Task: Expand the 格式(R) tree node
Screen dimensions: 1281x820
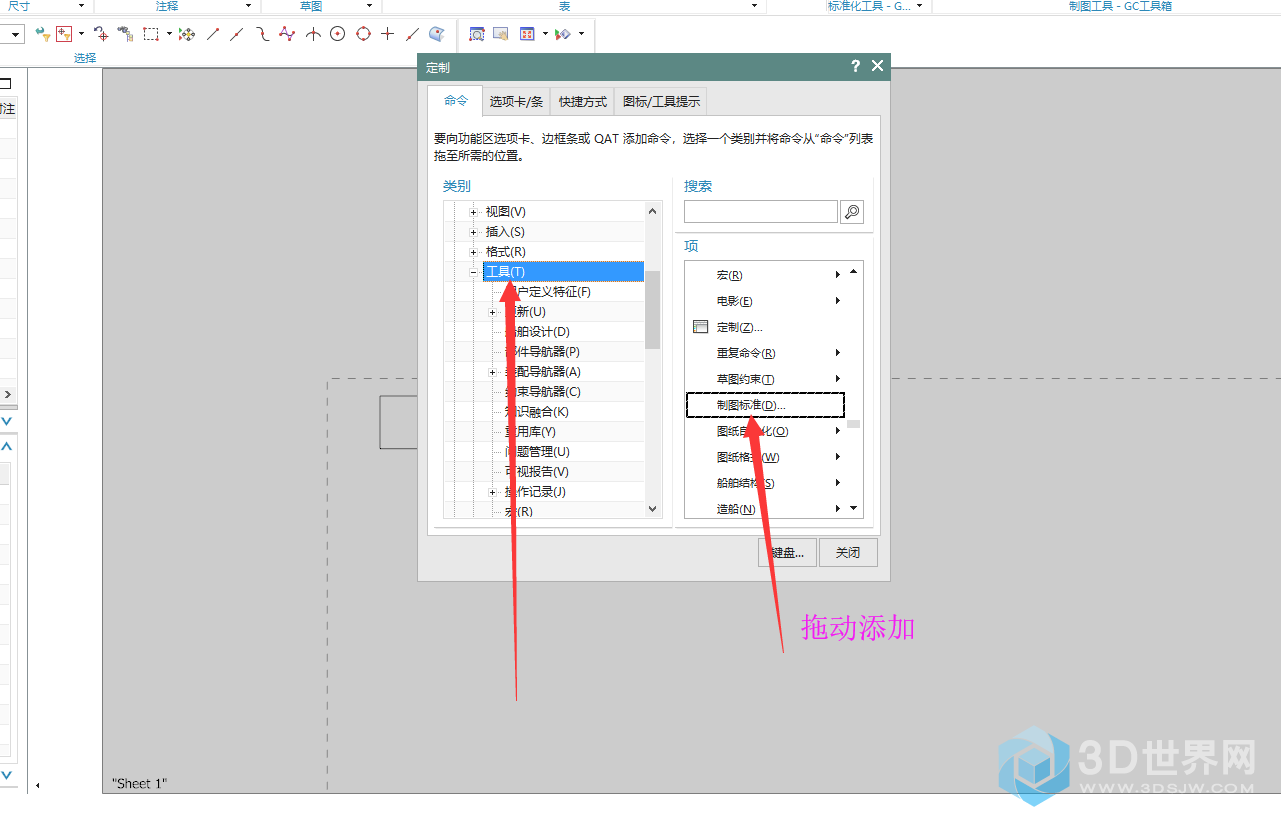Action: coord(473,252)
